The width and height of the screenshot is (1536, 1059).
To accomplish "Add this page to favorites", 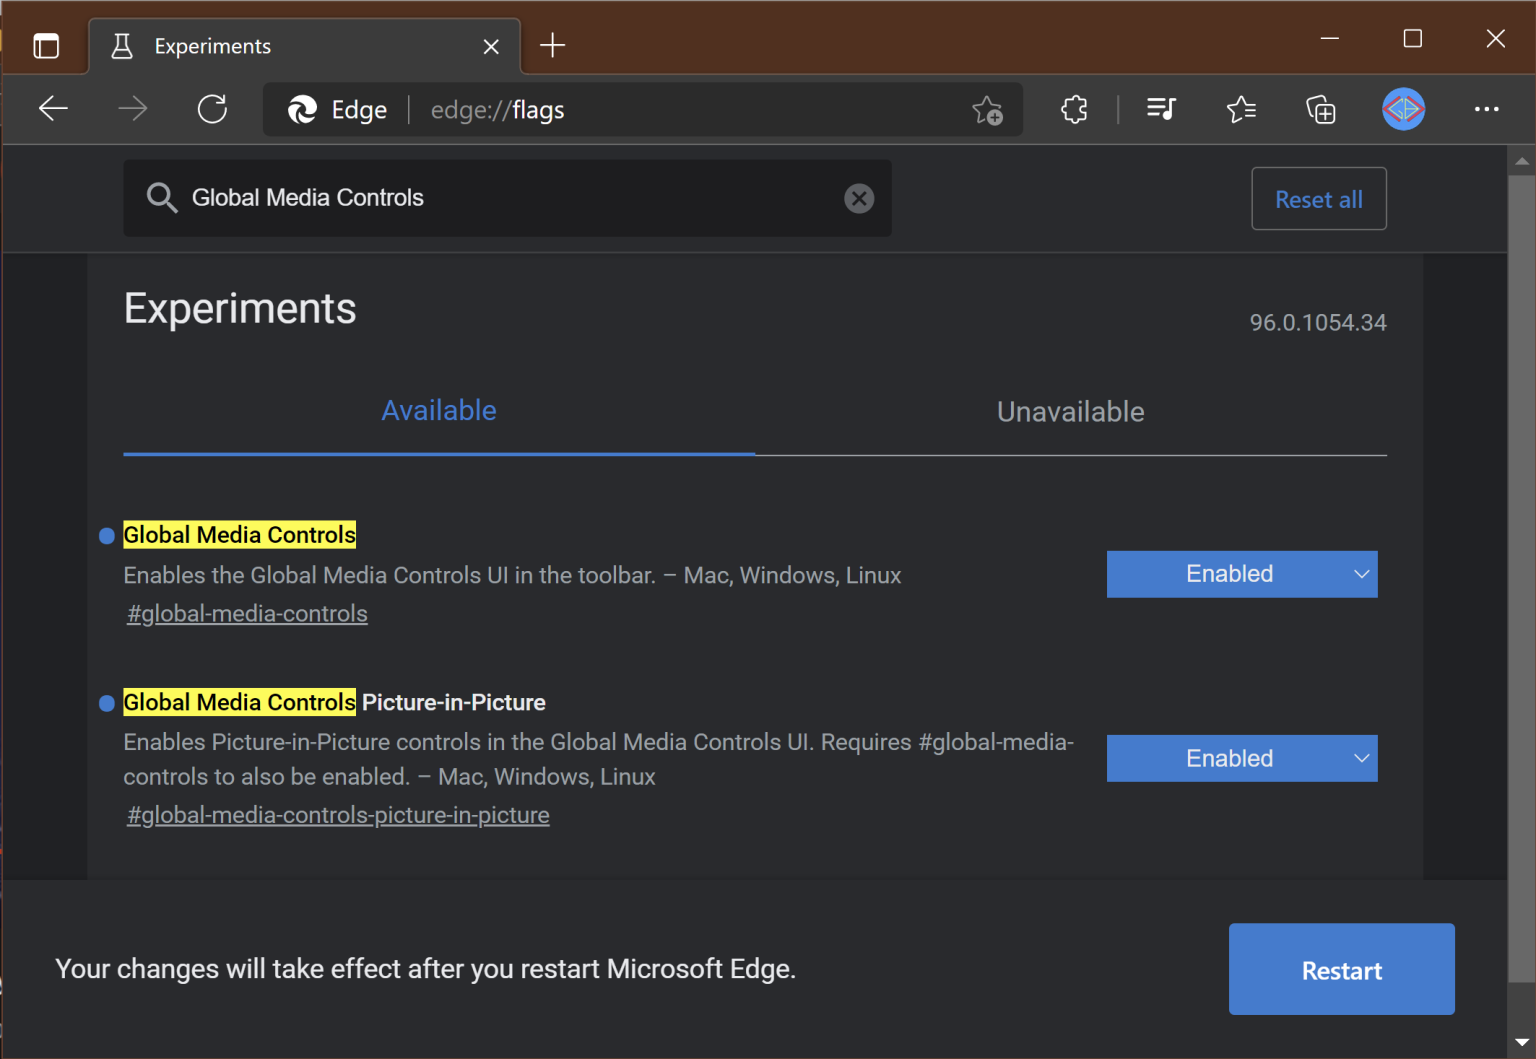I will [x=989, y=110].
